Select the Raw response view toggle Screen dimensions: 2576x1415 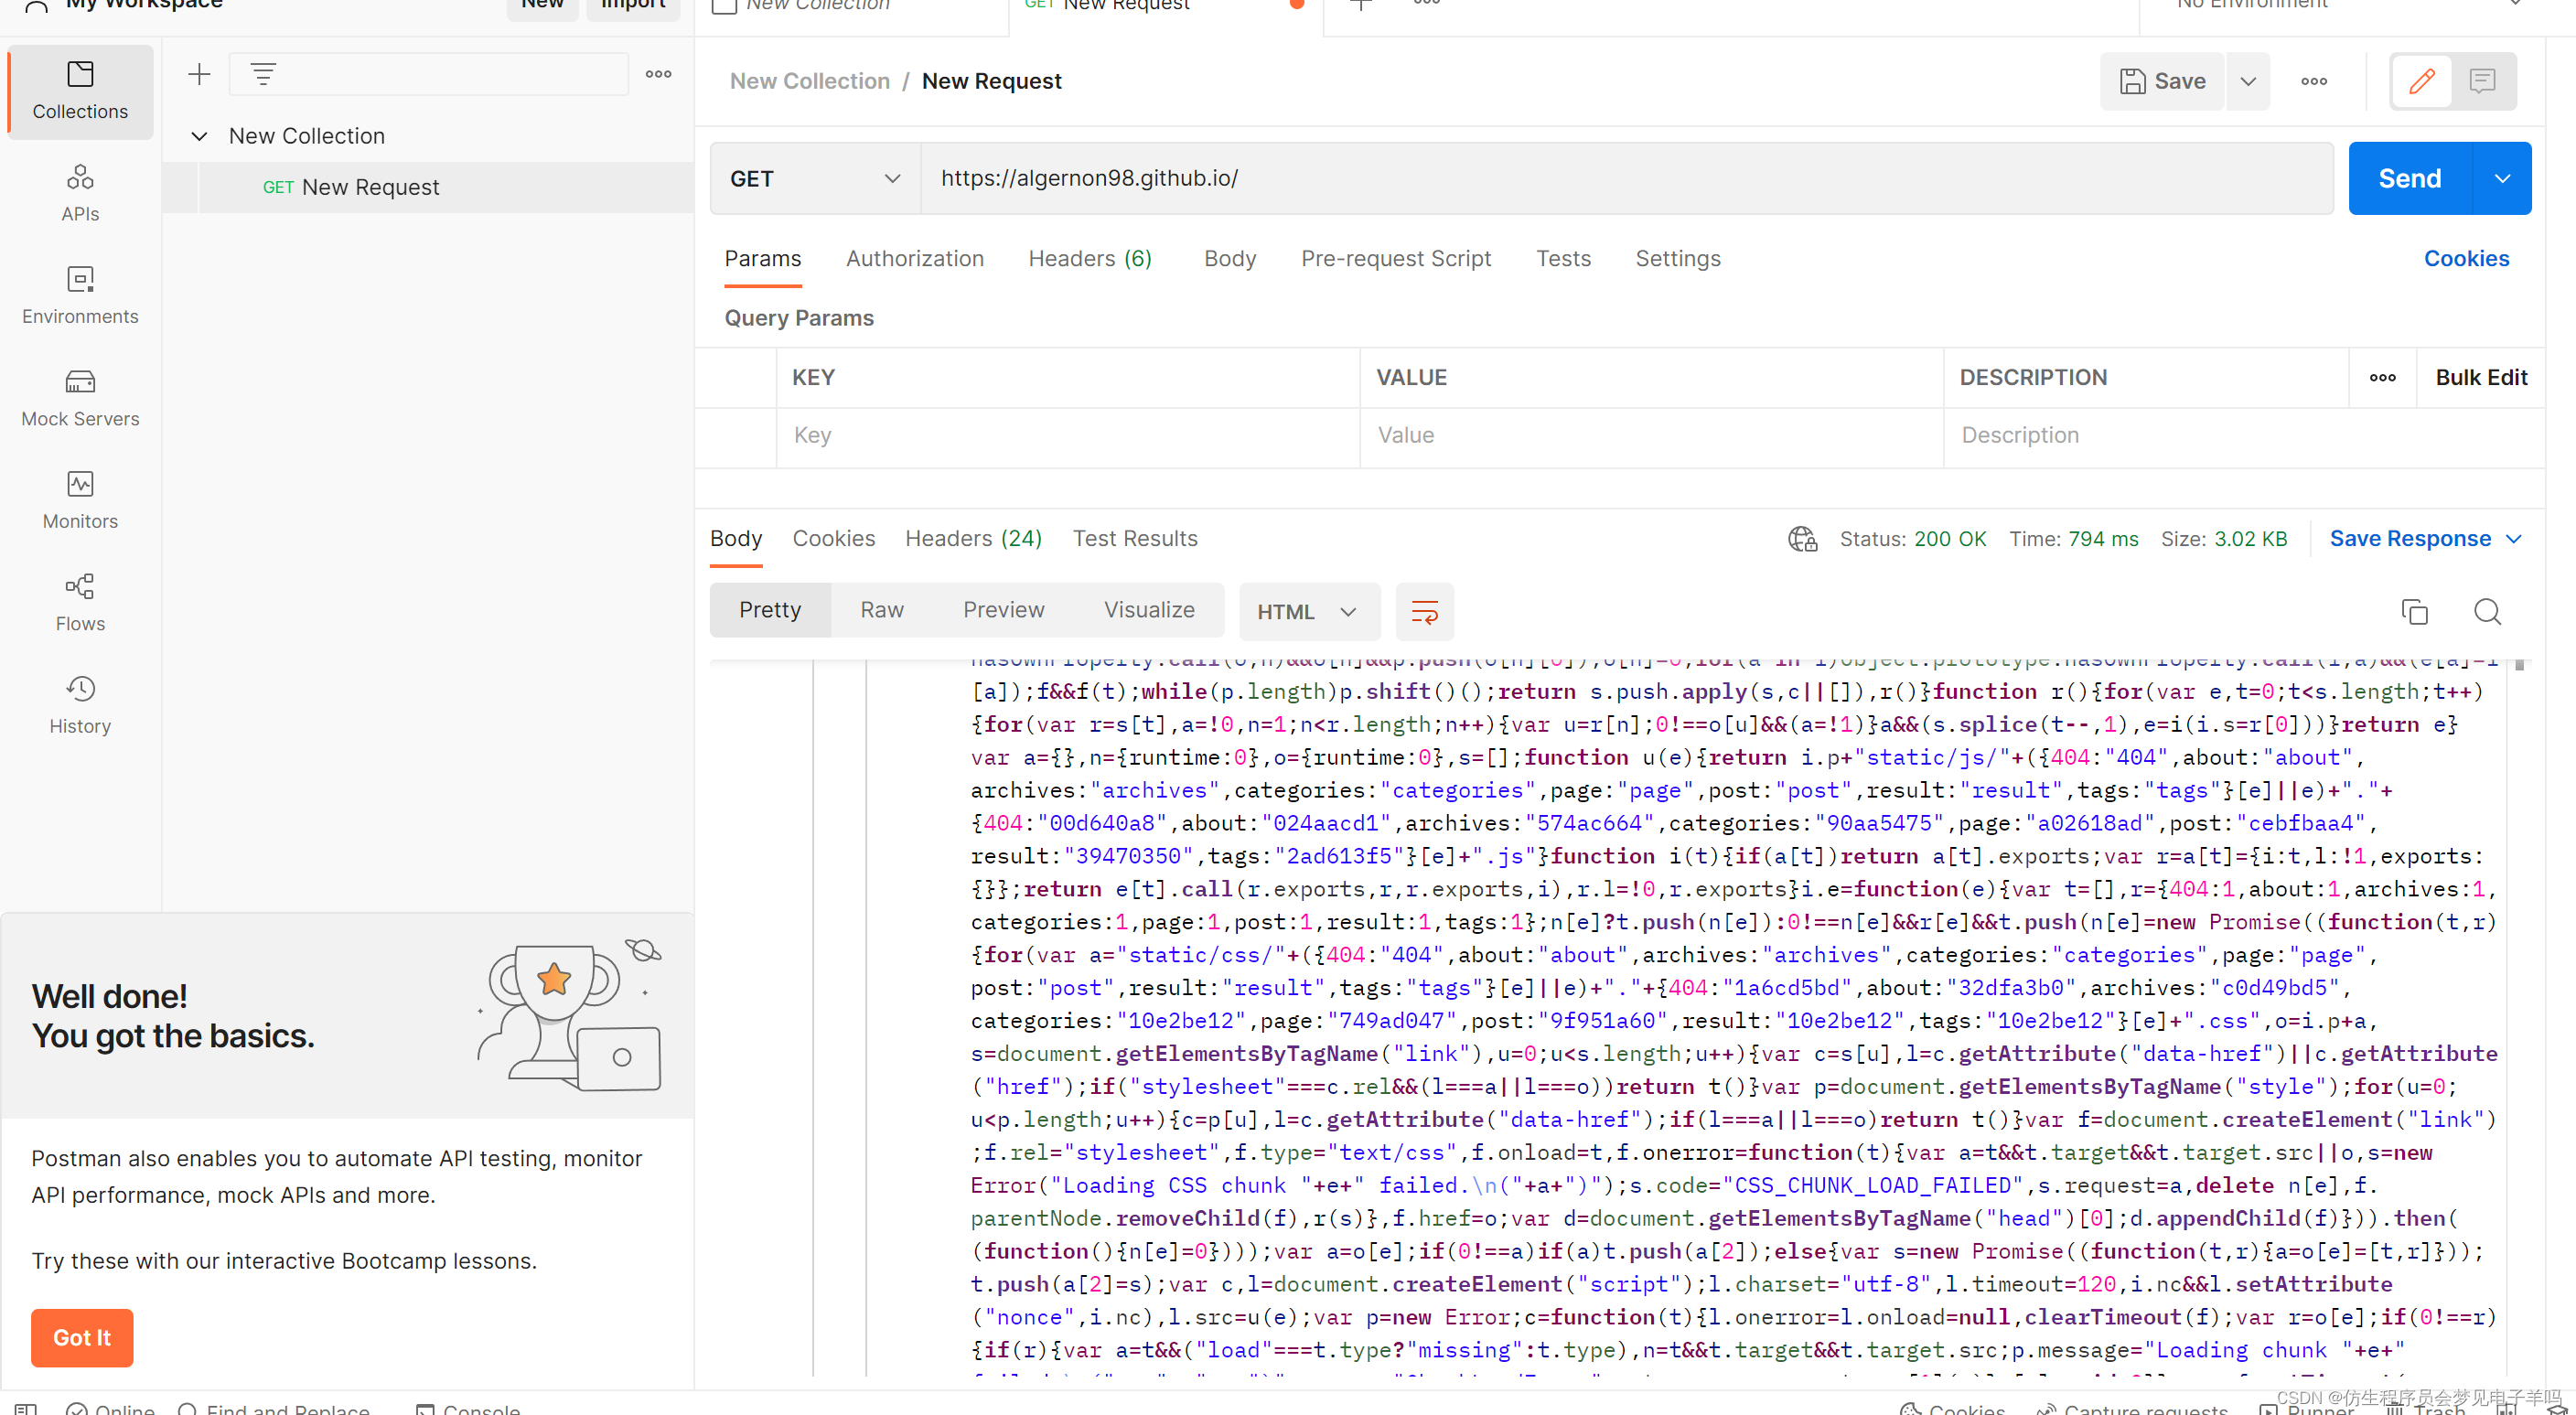[x=882, y=610]
